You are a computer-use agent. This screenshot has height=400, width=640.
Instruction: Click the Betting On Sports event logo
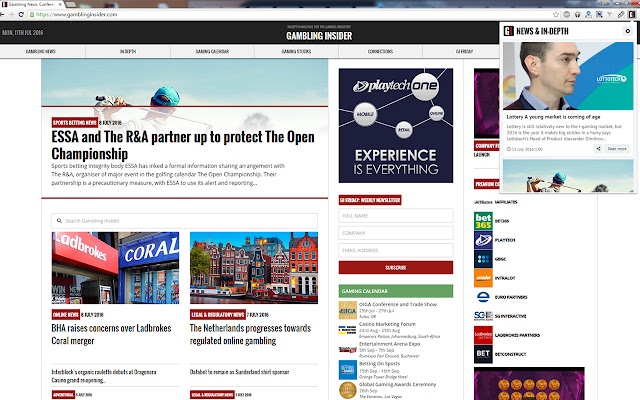point(348,370)
